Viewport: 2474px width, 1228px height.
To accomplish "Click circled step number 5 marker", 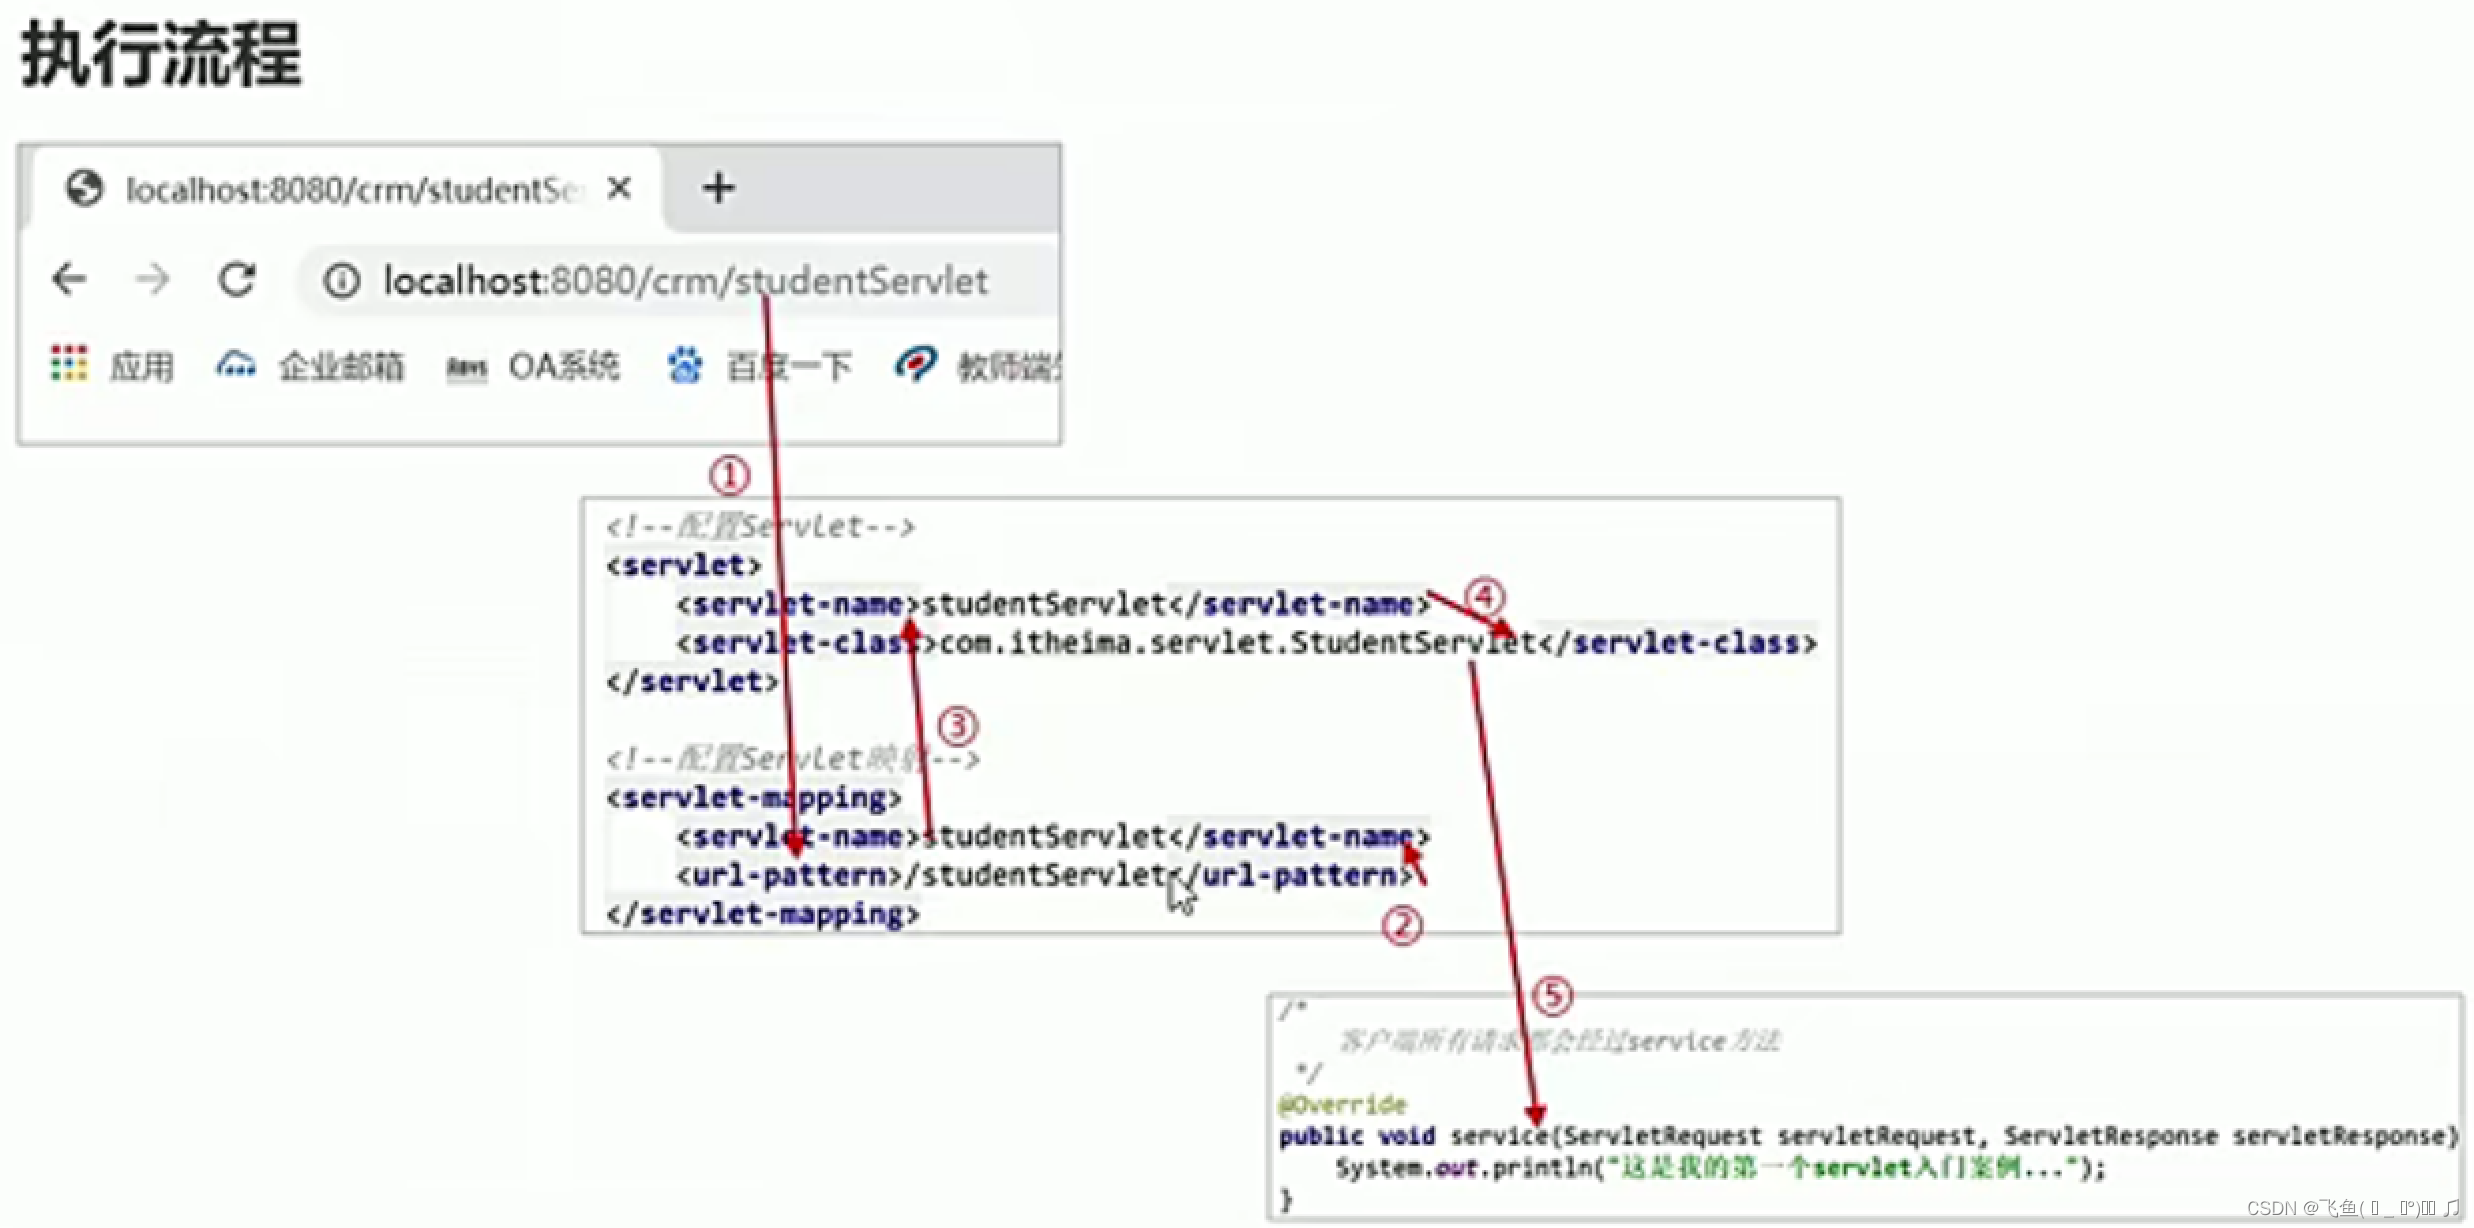I will 1552,995.
